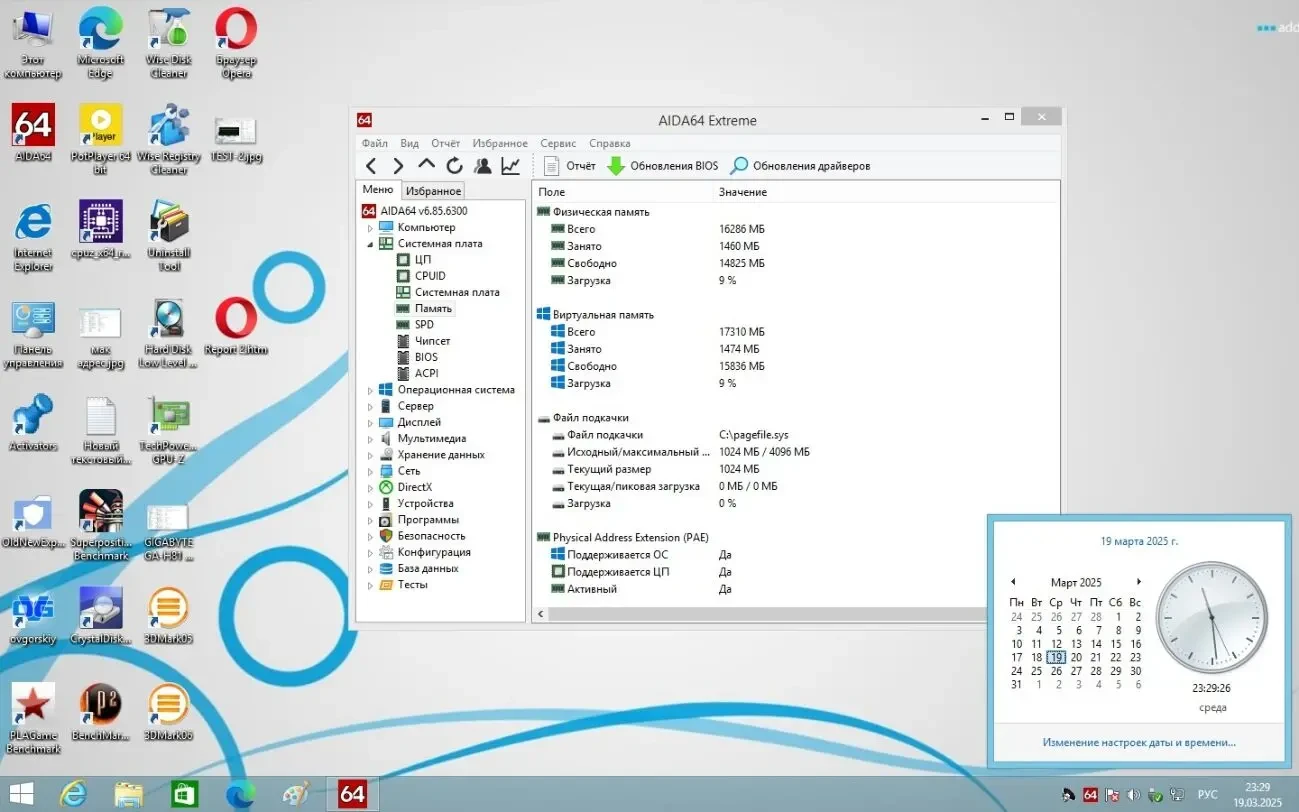
Task: Expand the Мультимедиа tree node
Action: pyautogui.click(x=370, y=439)
